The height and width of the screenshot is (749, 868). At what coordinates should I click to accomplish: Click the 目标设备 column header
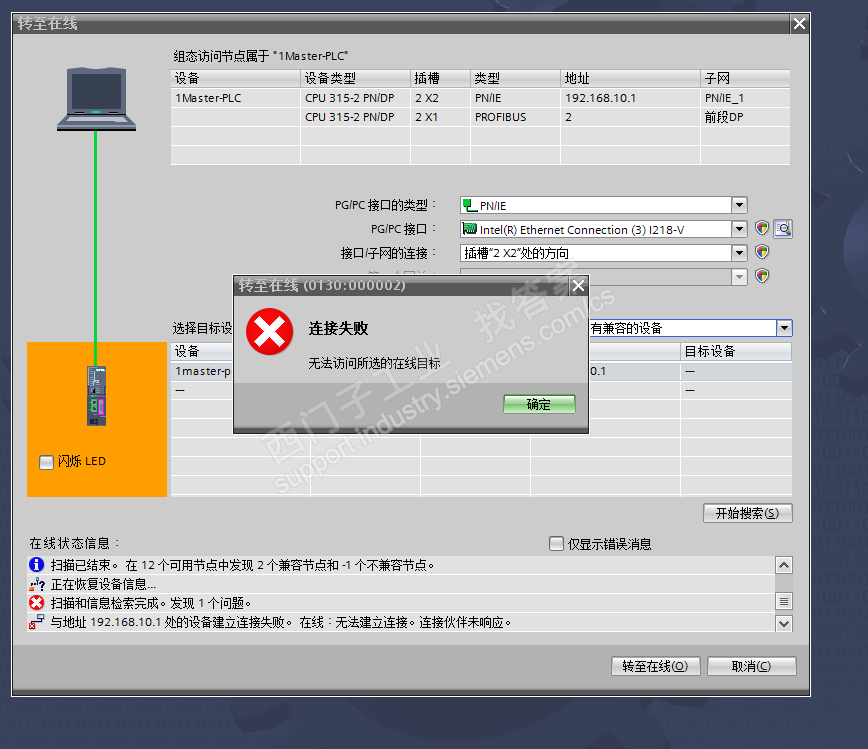[x=736, y=352]
